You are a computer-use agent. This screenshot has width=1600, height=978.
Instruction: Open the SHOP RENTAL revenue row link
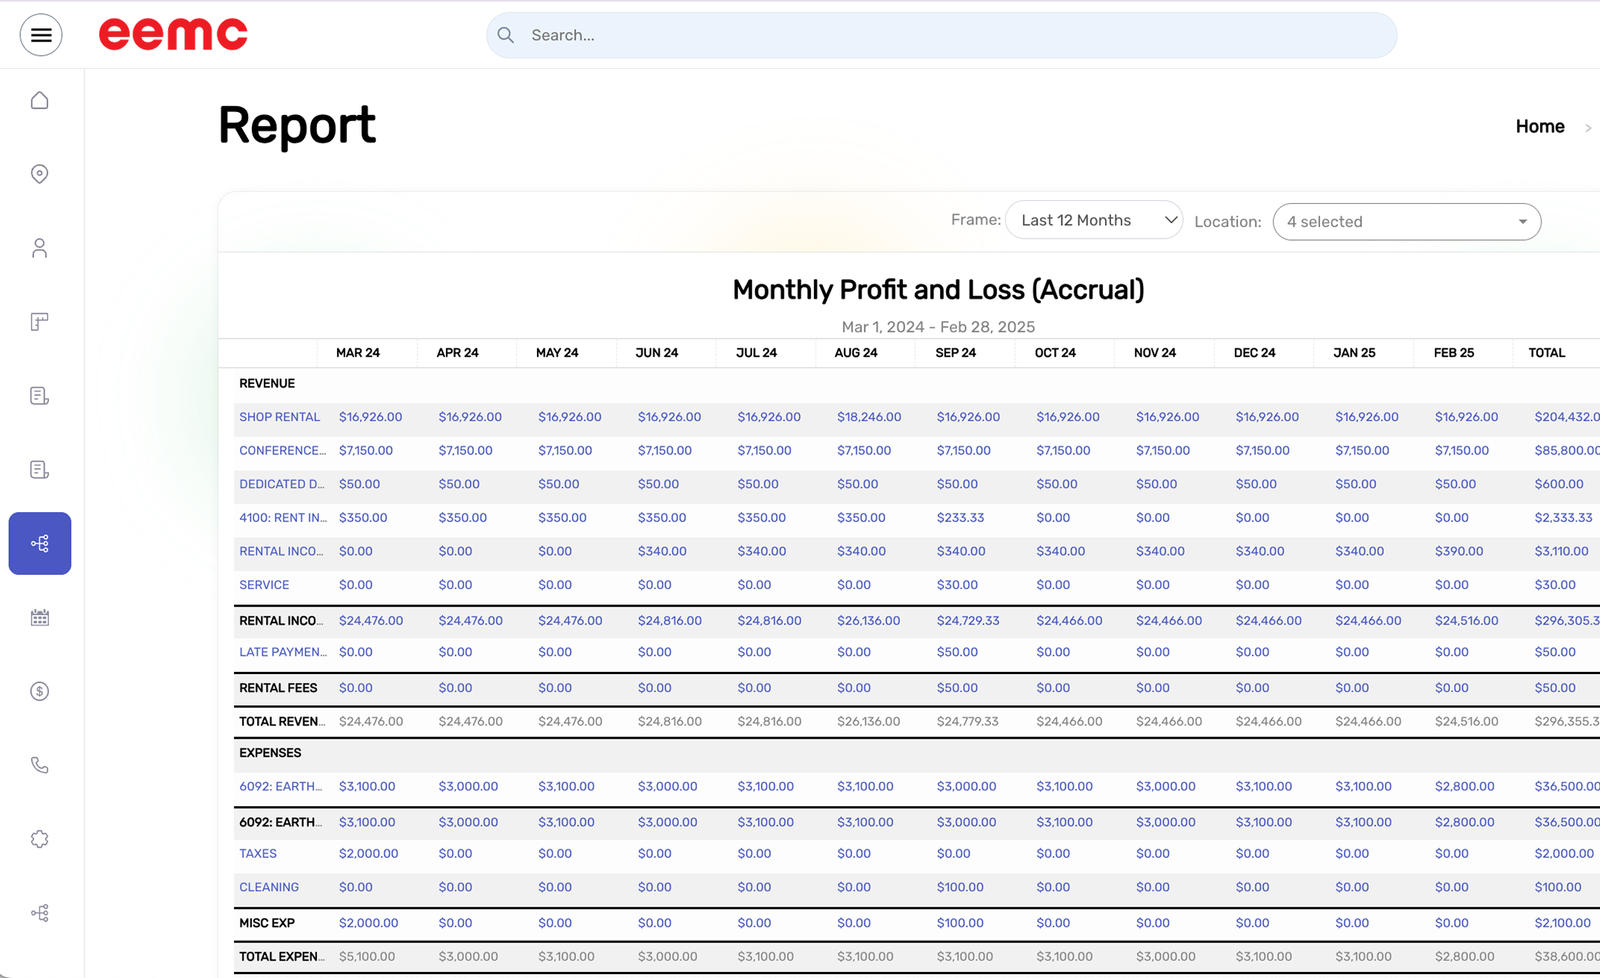[279, 417]
